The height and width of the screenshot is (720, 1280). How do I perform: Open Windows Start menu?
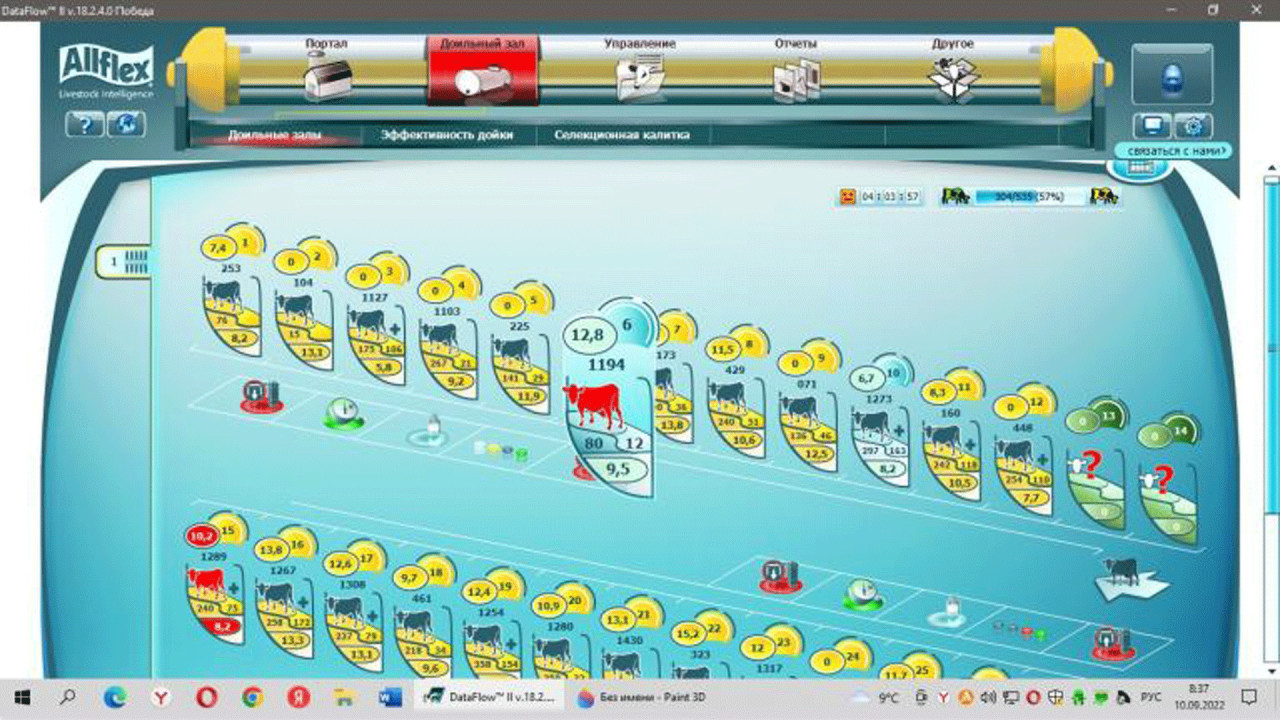22,697
